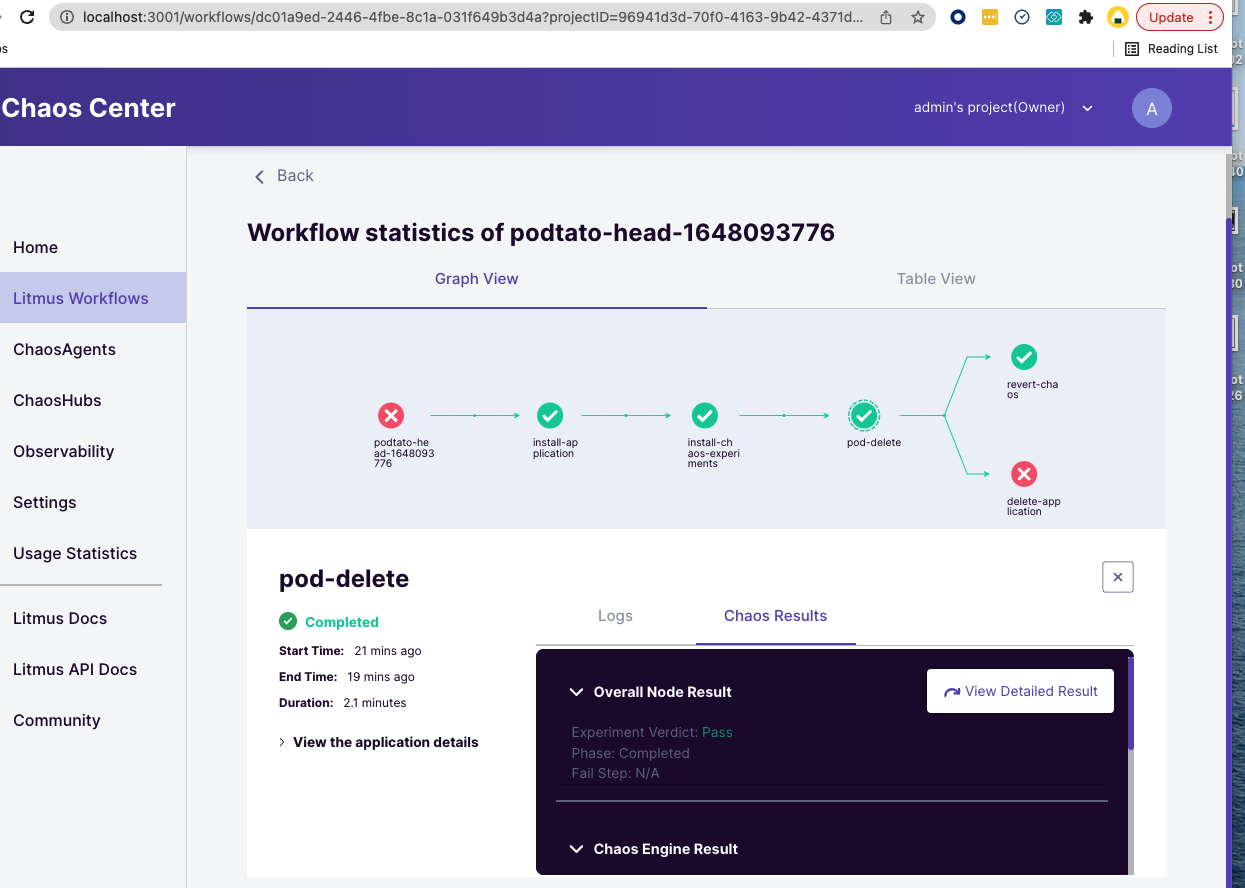Image resolution: width=1245 pixels, height=888 pixels.
Task: Bookmark this page with the star icon
Action: tap(917, 17)
